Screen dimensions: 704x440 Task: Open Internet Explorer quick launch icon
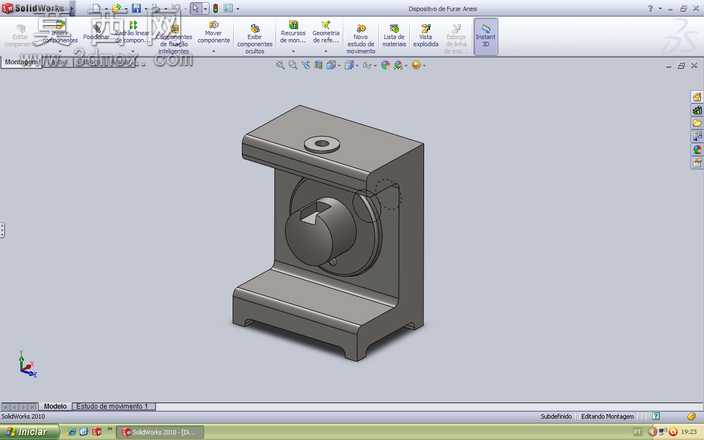[72, 432]
